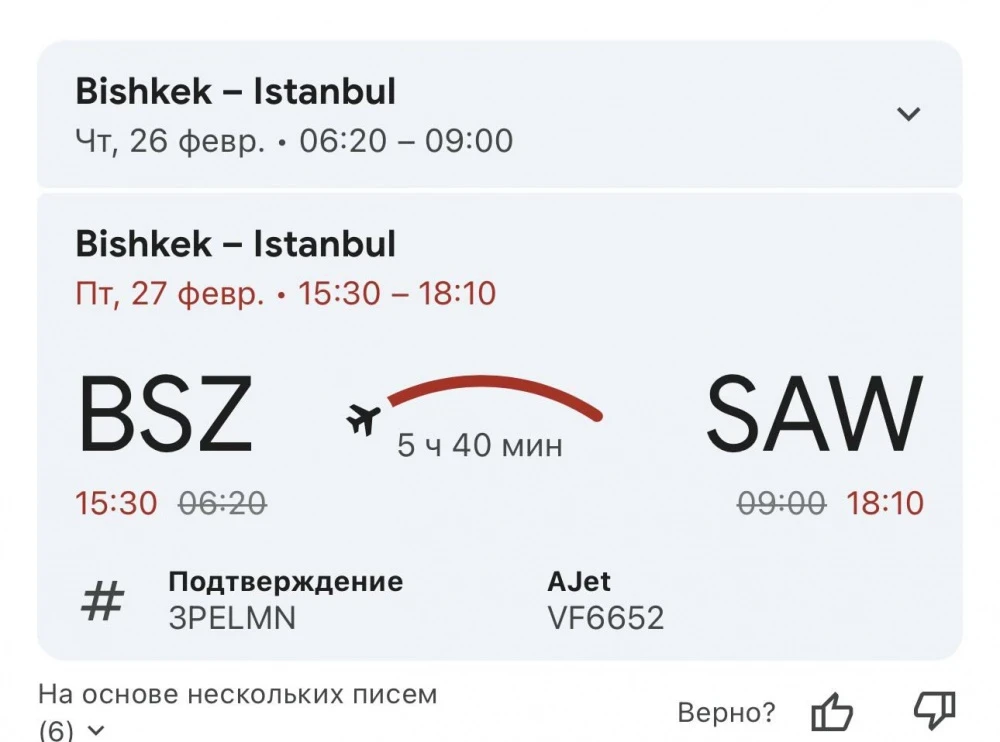Click the confirmation code 3PELMN
This screenshot has height=742, width=1000.
click(x=232, y=618)
